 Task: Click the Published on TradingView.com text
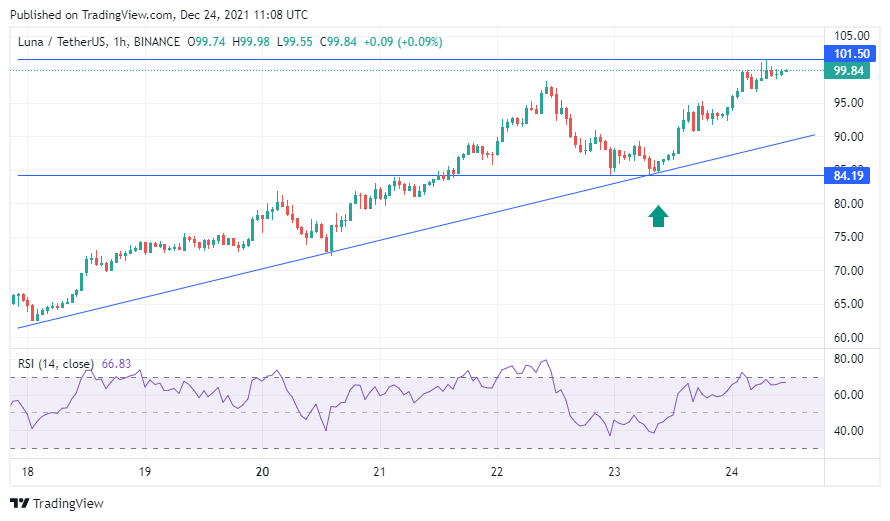pos(158,15)
